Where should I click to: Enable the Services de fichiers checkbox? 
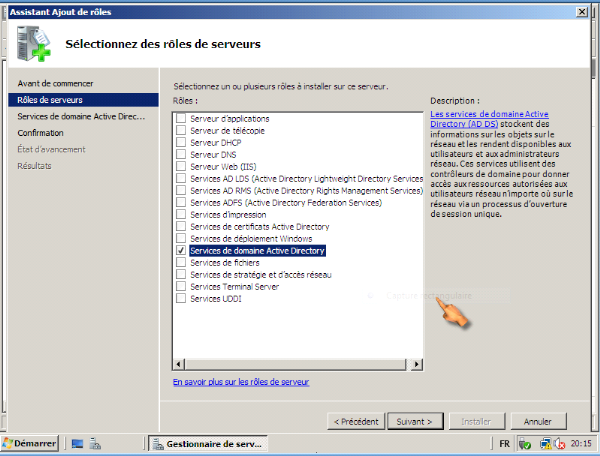pyautogui.click(x=181, y=262)
